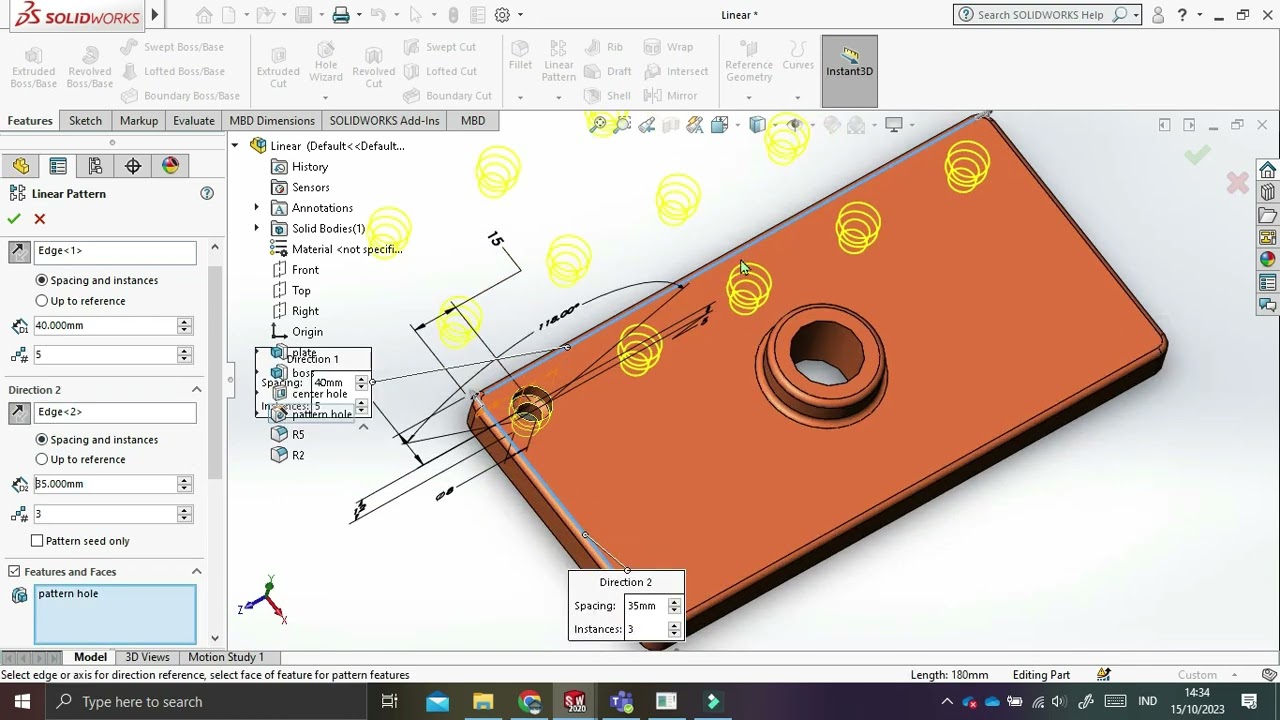
Task: Accept pattern via graphics area green check
Action: point(1197,155)
